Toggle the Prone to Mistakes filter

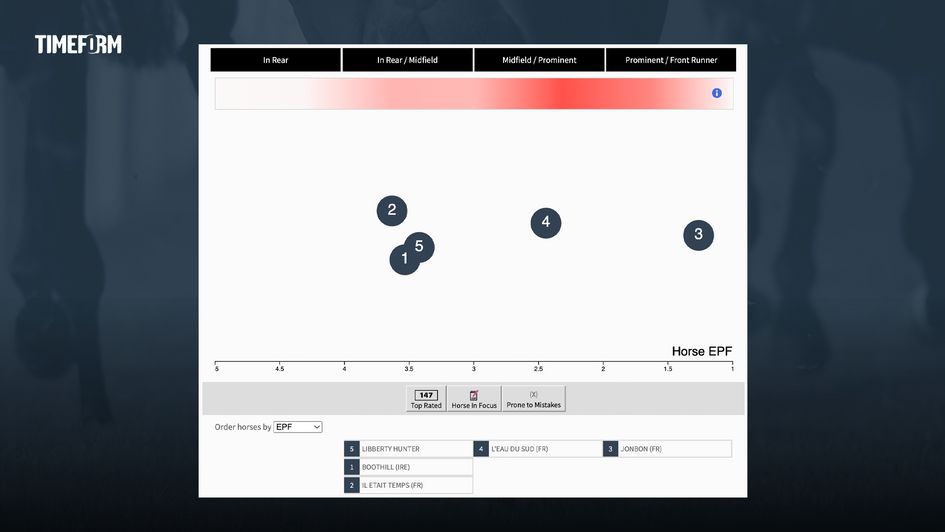pos(533,399)
